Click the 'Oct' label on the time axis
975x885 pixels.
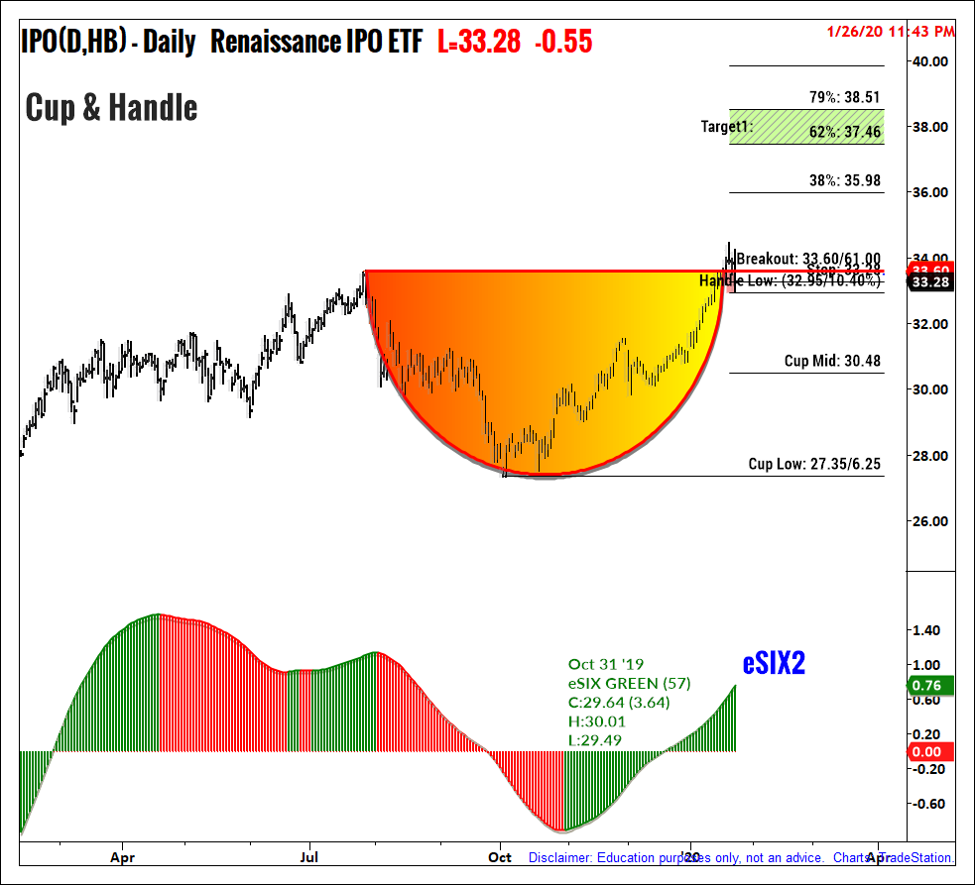500,858
